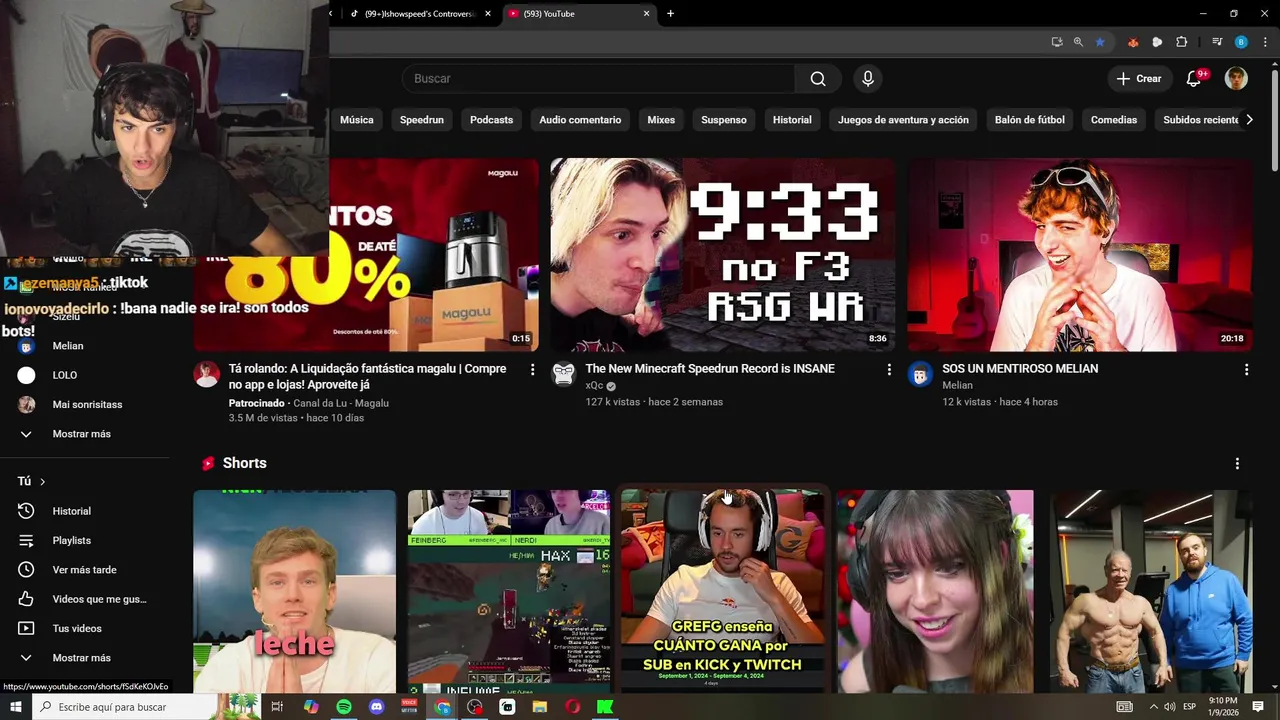
Task: Open Melian channel avatar under video
Action: click(x=920, y=374)
